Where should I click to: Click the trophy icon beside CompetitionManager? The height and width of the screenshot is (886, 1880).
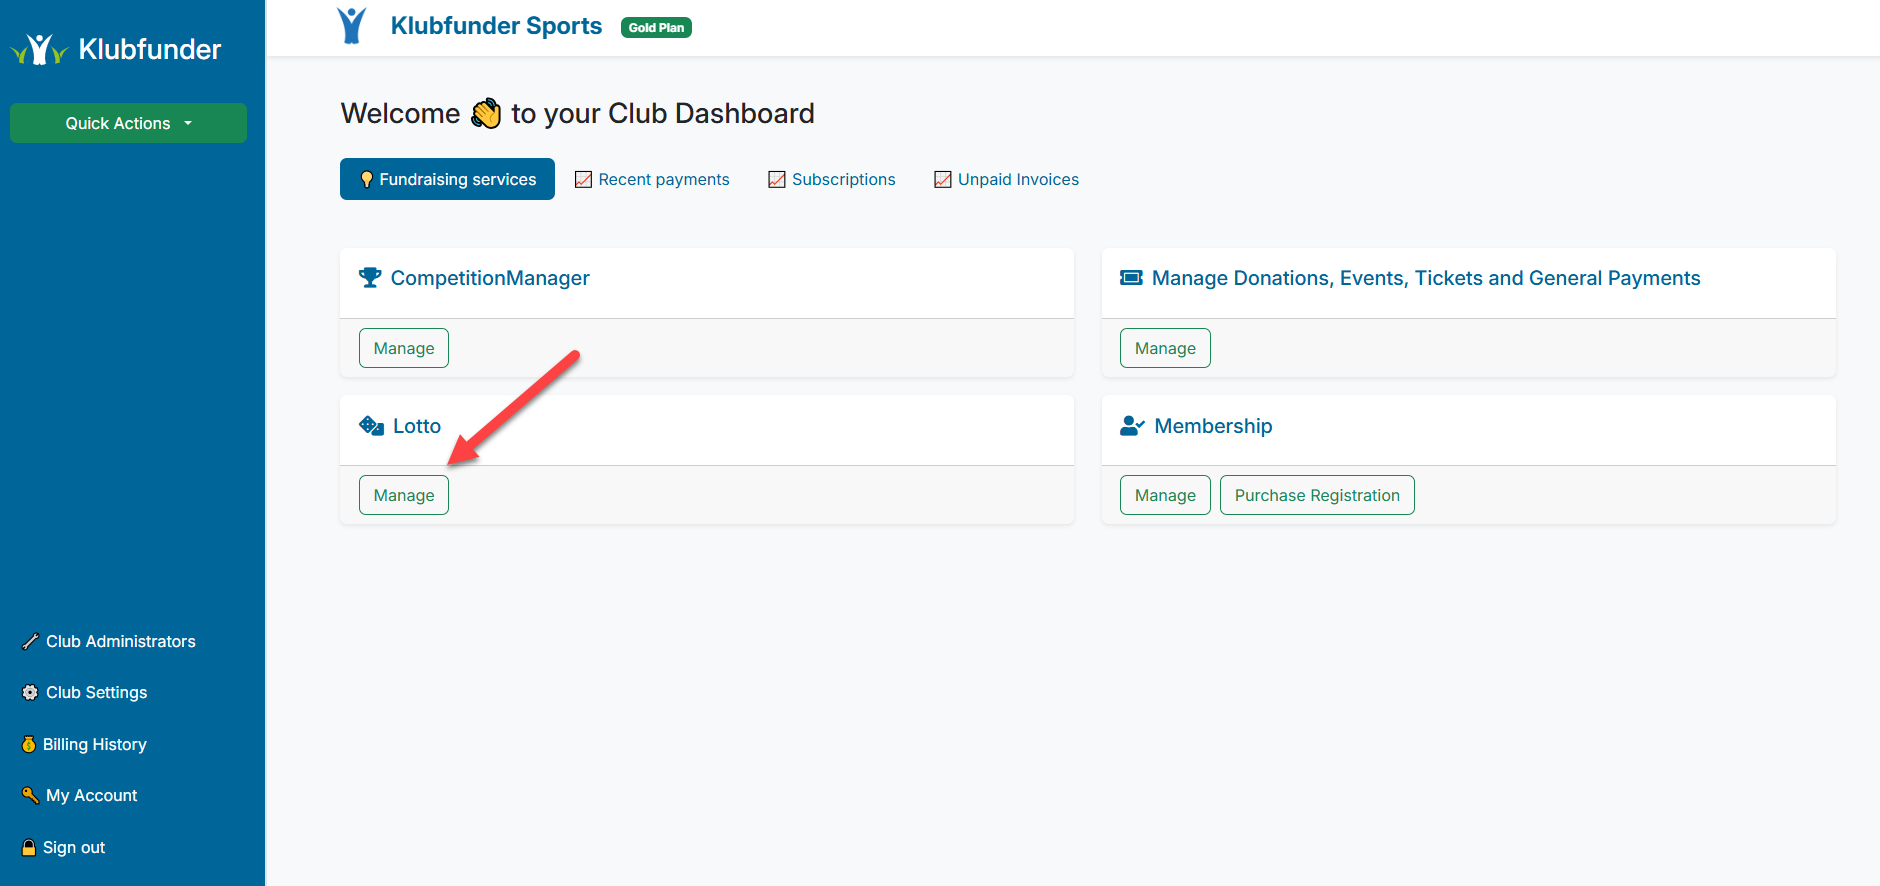click(370, 278)
